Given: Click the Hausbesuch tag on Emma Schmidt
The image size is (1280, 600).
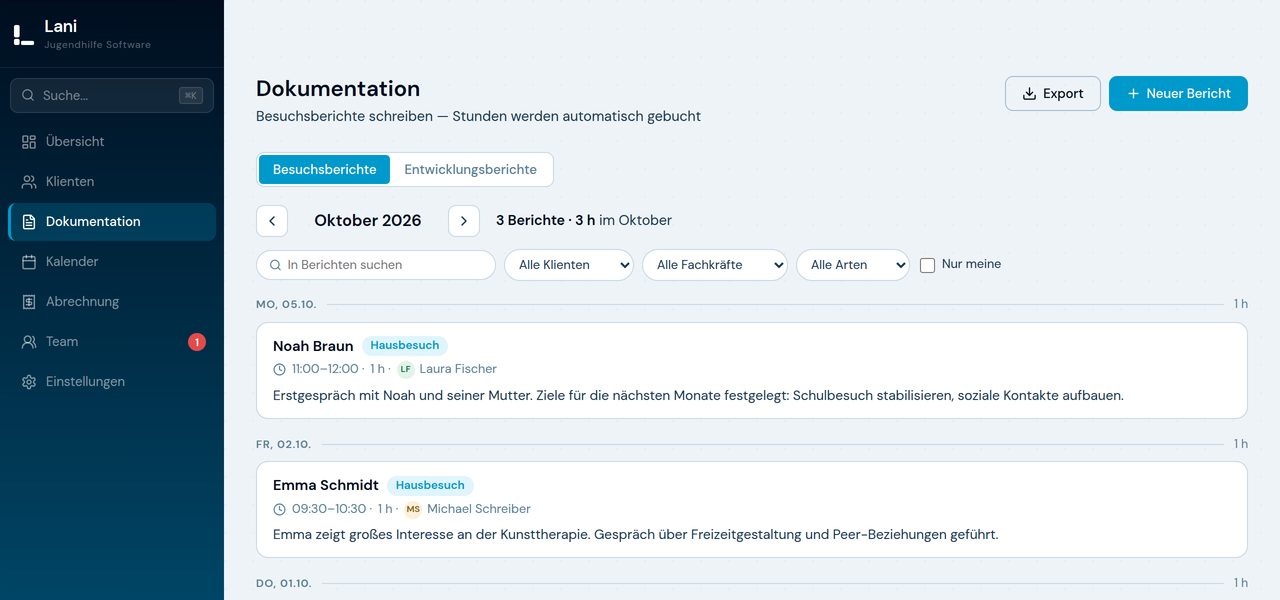Looking at the screenshot, I should tap(430, 486).
